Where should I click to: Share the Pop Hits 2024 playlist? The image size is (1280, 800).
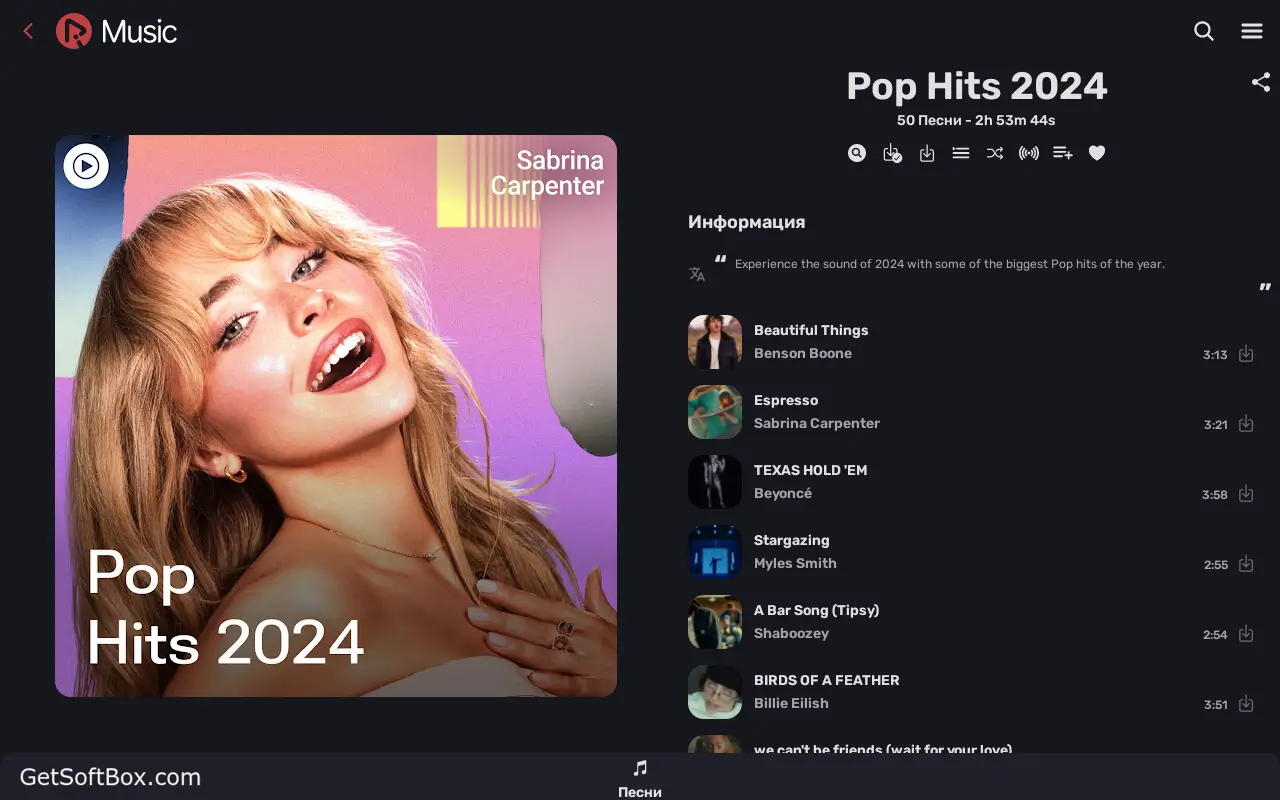coord(1260,83)
